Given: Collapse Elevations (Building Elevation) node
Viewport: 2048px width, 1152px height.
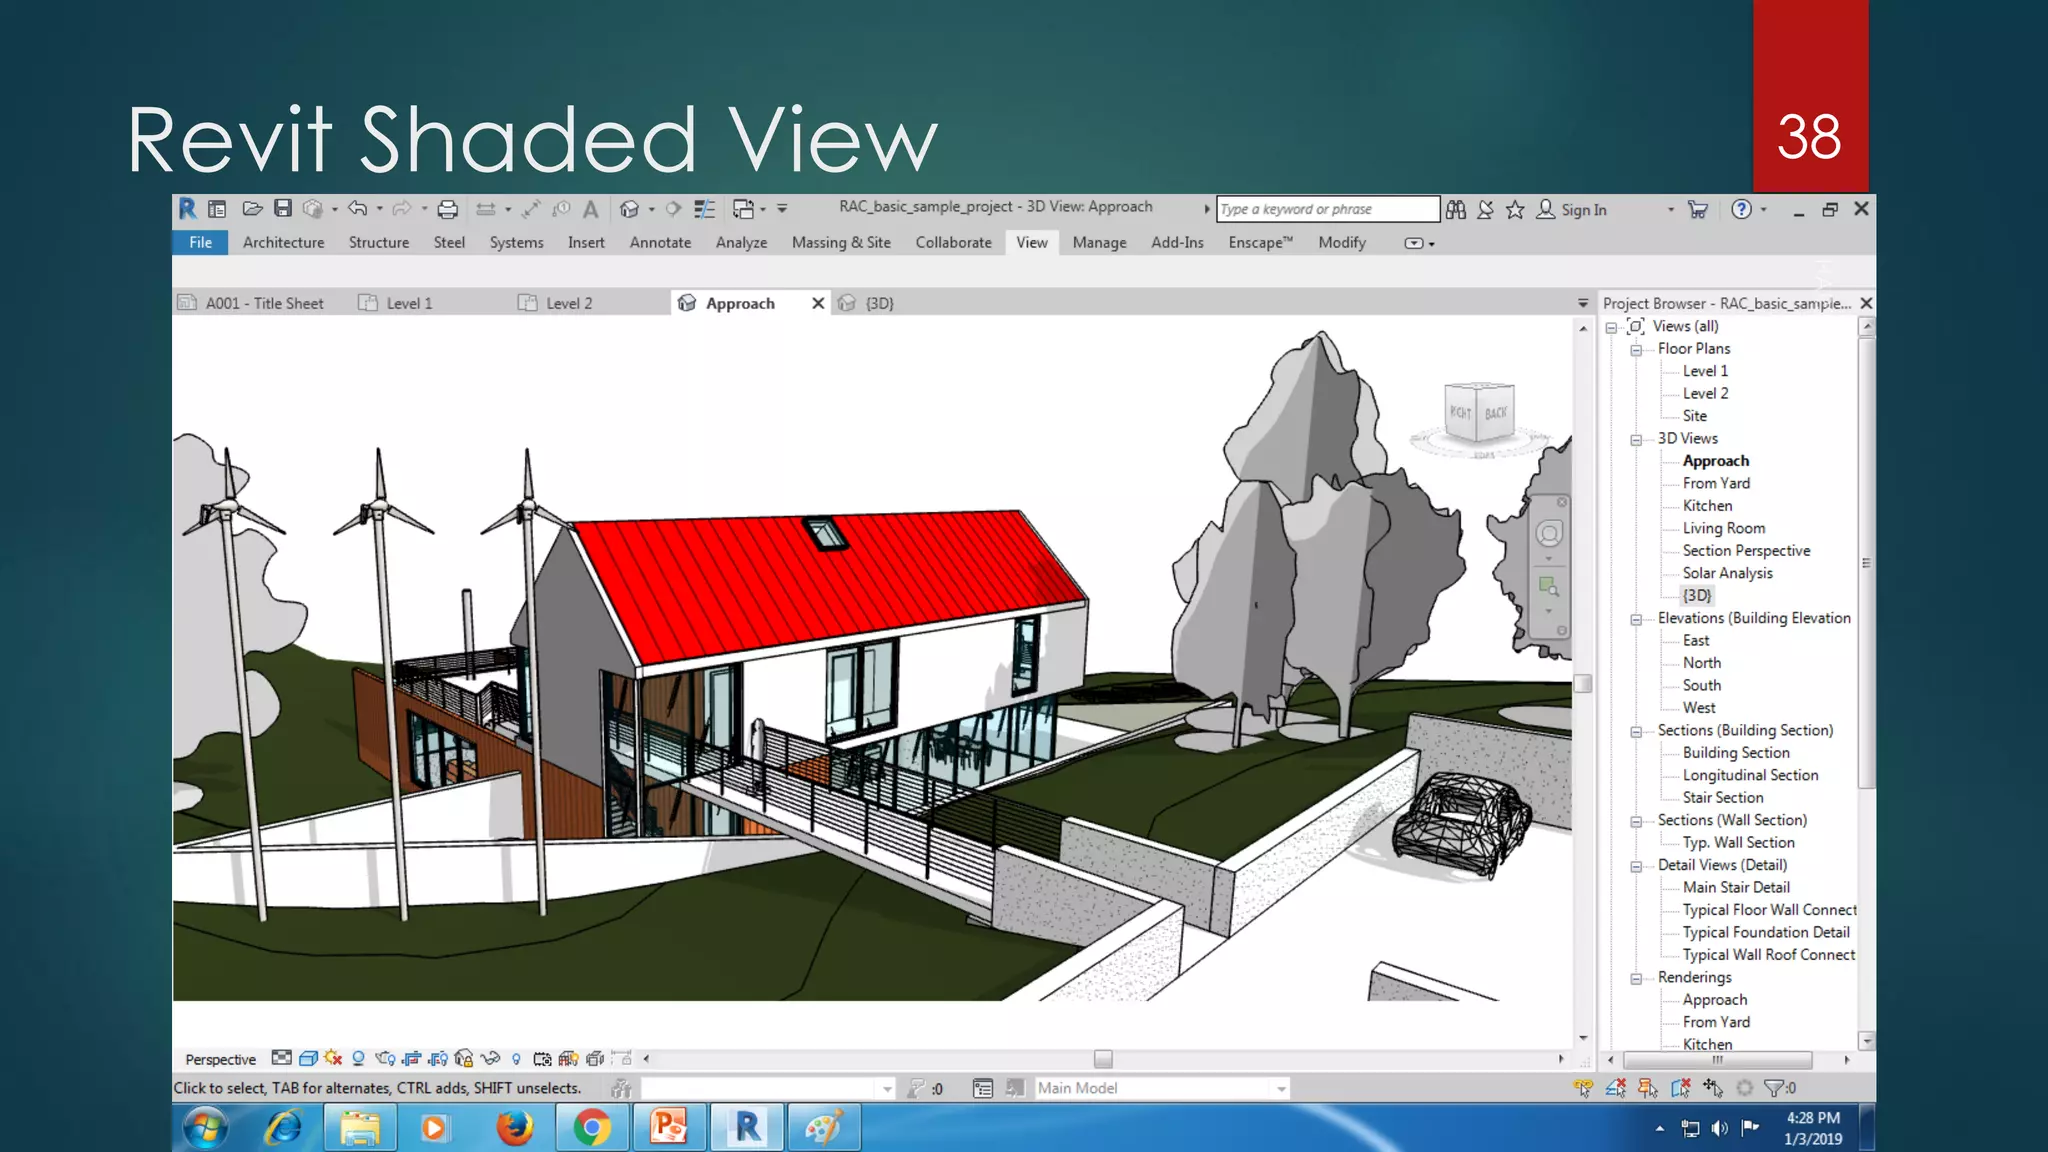Looking at the screenshot, I should pos(1636,620).
